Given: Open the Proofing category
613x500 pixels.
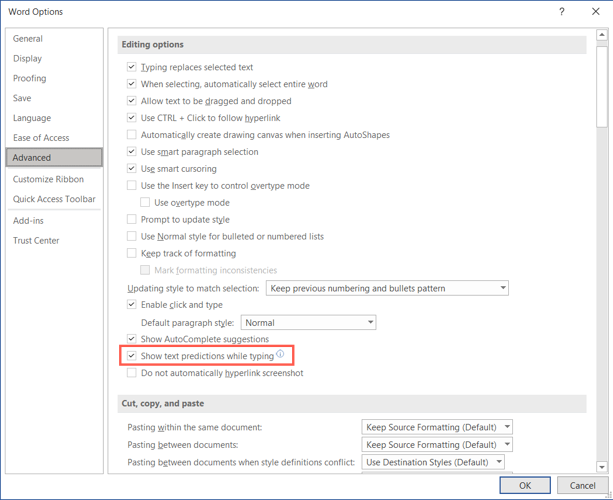Looking at the screenshot, I should pos(30,78).
